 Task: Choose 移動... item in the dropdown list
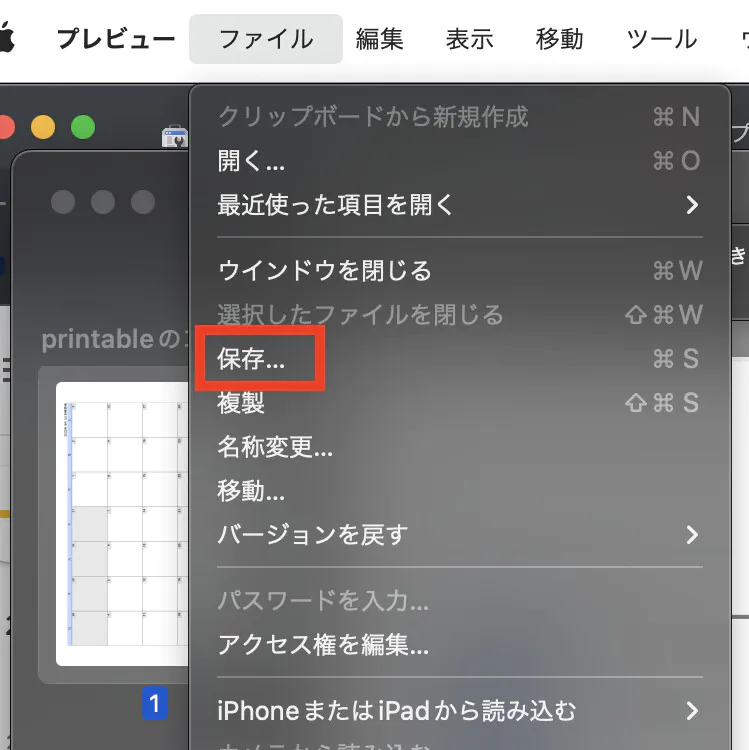point(251,491)
